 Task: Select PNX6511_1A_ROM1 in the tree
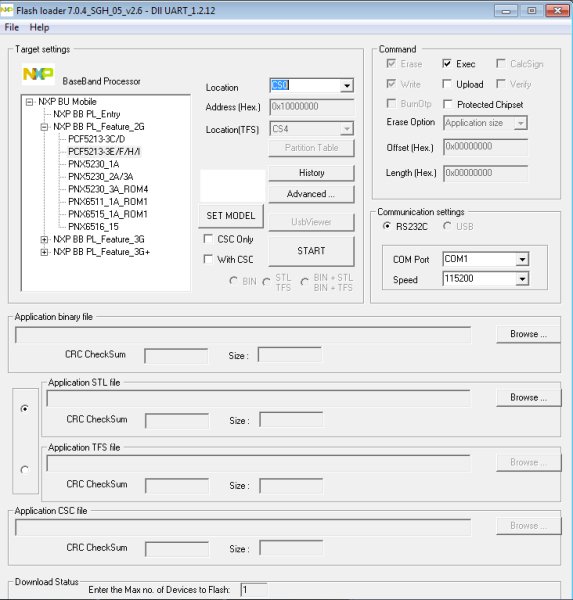108,202
